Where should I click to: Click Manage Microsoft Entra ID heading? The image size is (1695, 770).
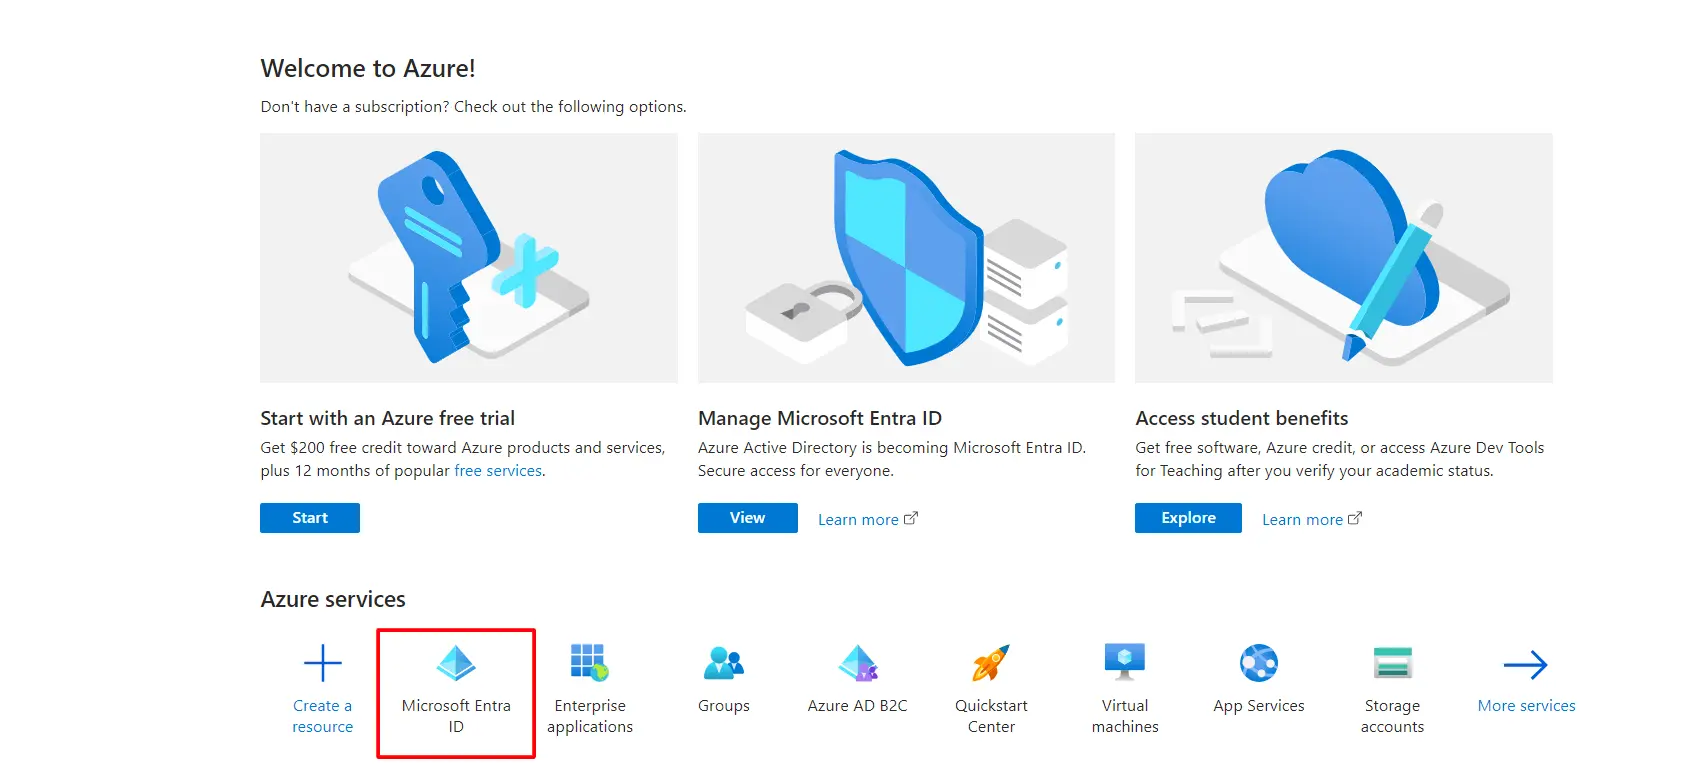820,418
